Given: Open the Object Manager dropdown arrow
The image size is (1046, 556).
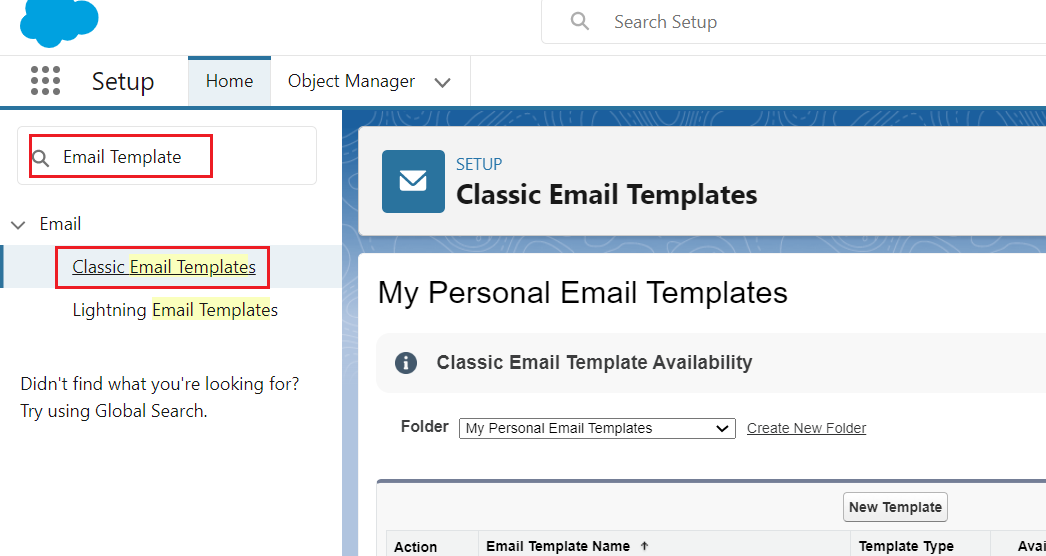Looking at the screenshot, I should (x=442, y=82).
